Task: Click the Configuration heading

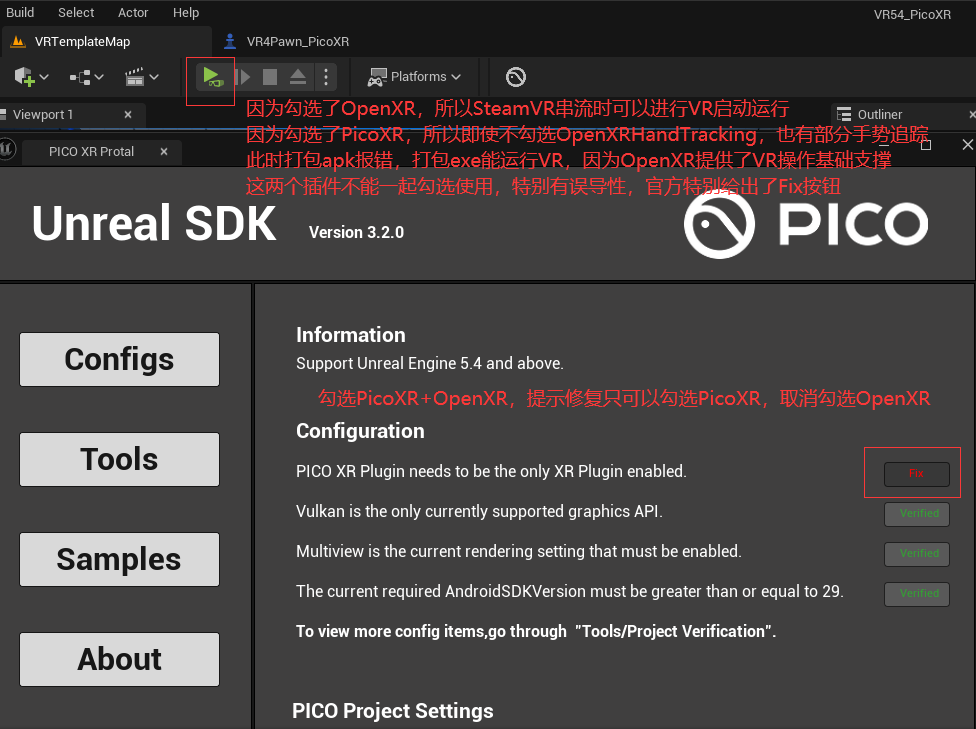Action: click(x=360, y=431)
